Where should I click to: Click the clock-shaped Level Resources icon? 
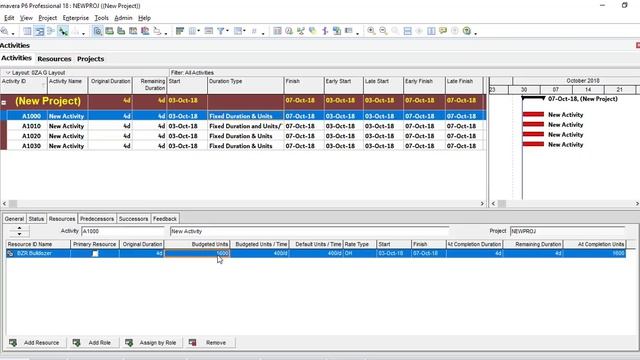pyautogui.click(x=289, y=31)
